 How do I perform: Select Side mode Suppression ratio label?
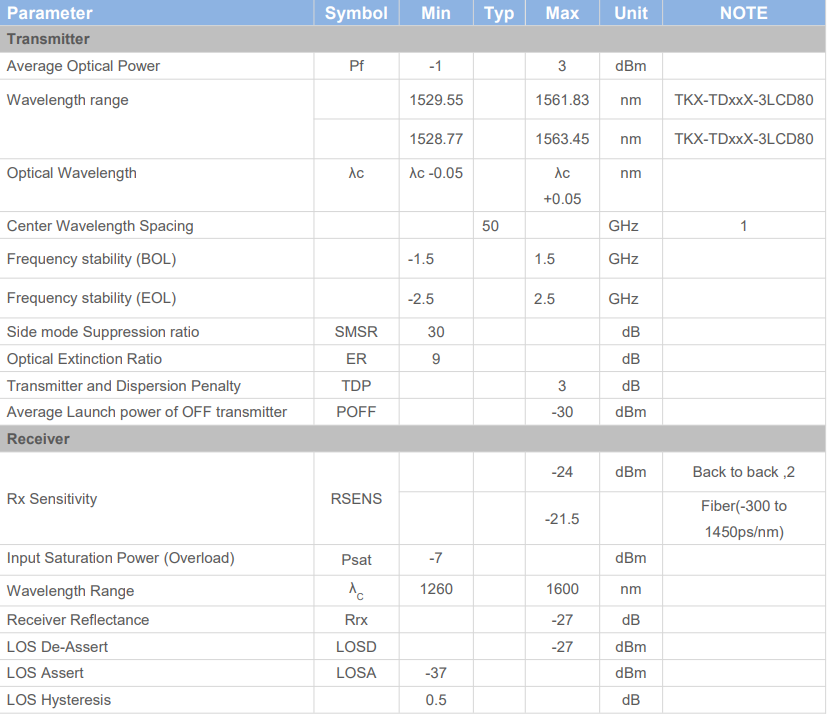[103, 332]
